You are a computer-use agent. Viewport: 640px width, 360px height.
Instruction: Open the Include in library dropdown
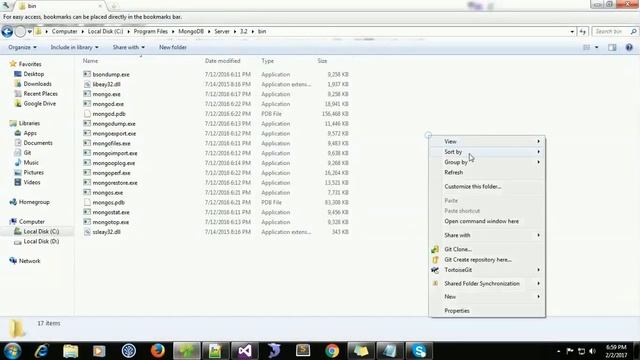pyautogui.click(x=74, y=47)
